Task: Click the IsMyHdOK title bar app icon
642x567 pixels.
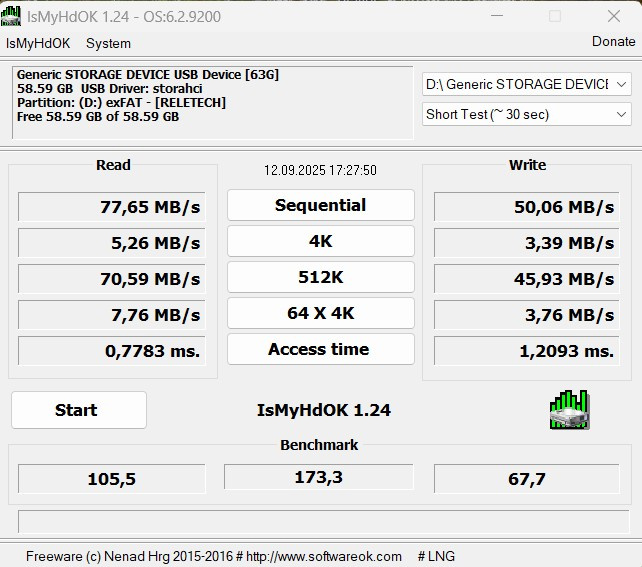Action: pyautogui.click(x=13, y=16)
